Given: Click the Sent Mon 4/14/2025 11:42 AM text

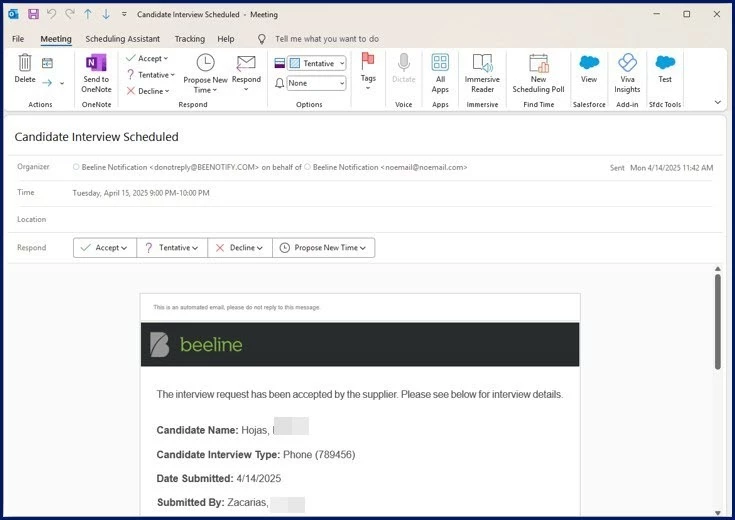Looking at the screenshot, I should [661, 167].
